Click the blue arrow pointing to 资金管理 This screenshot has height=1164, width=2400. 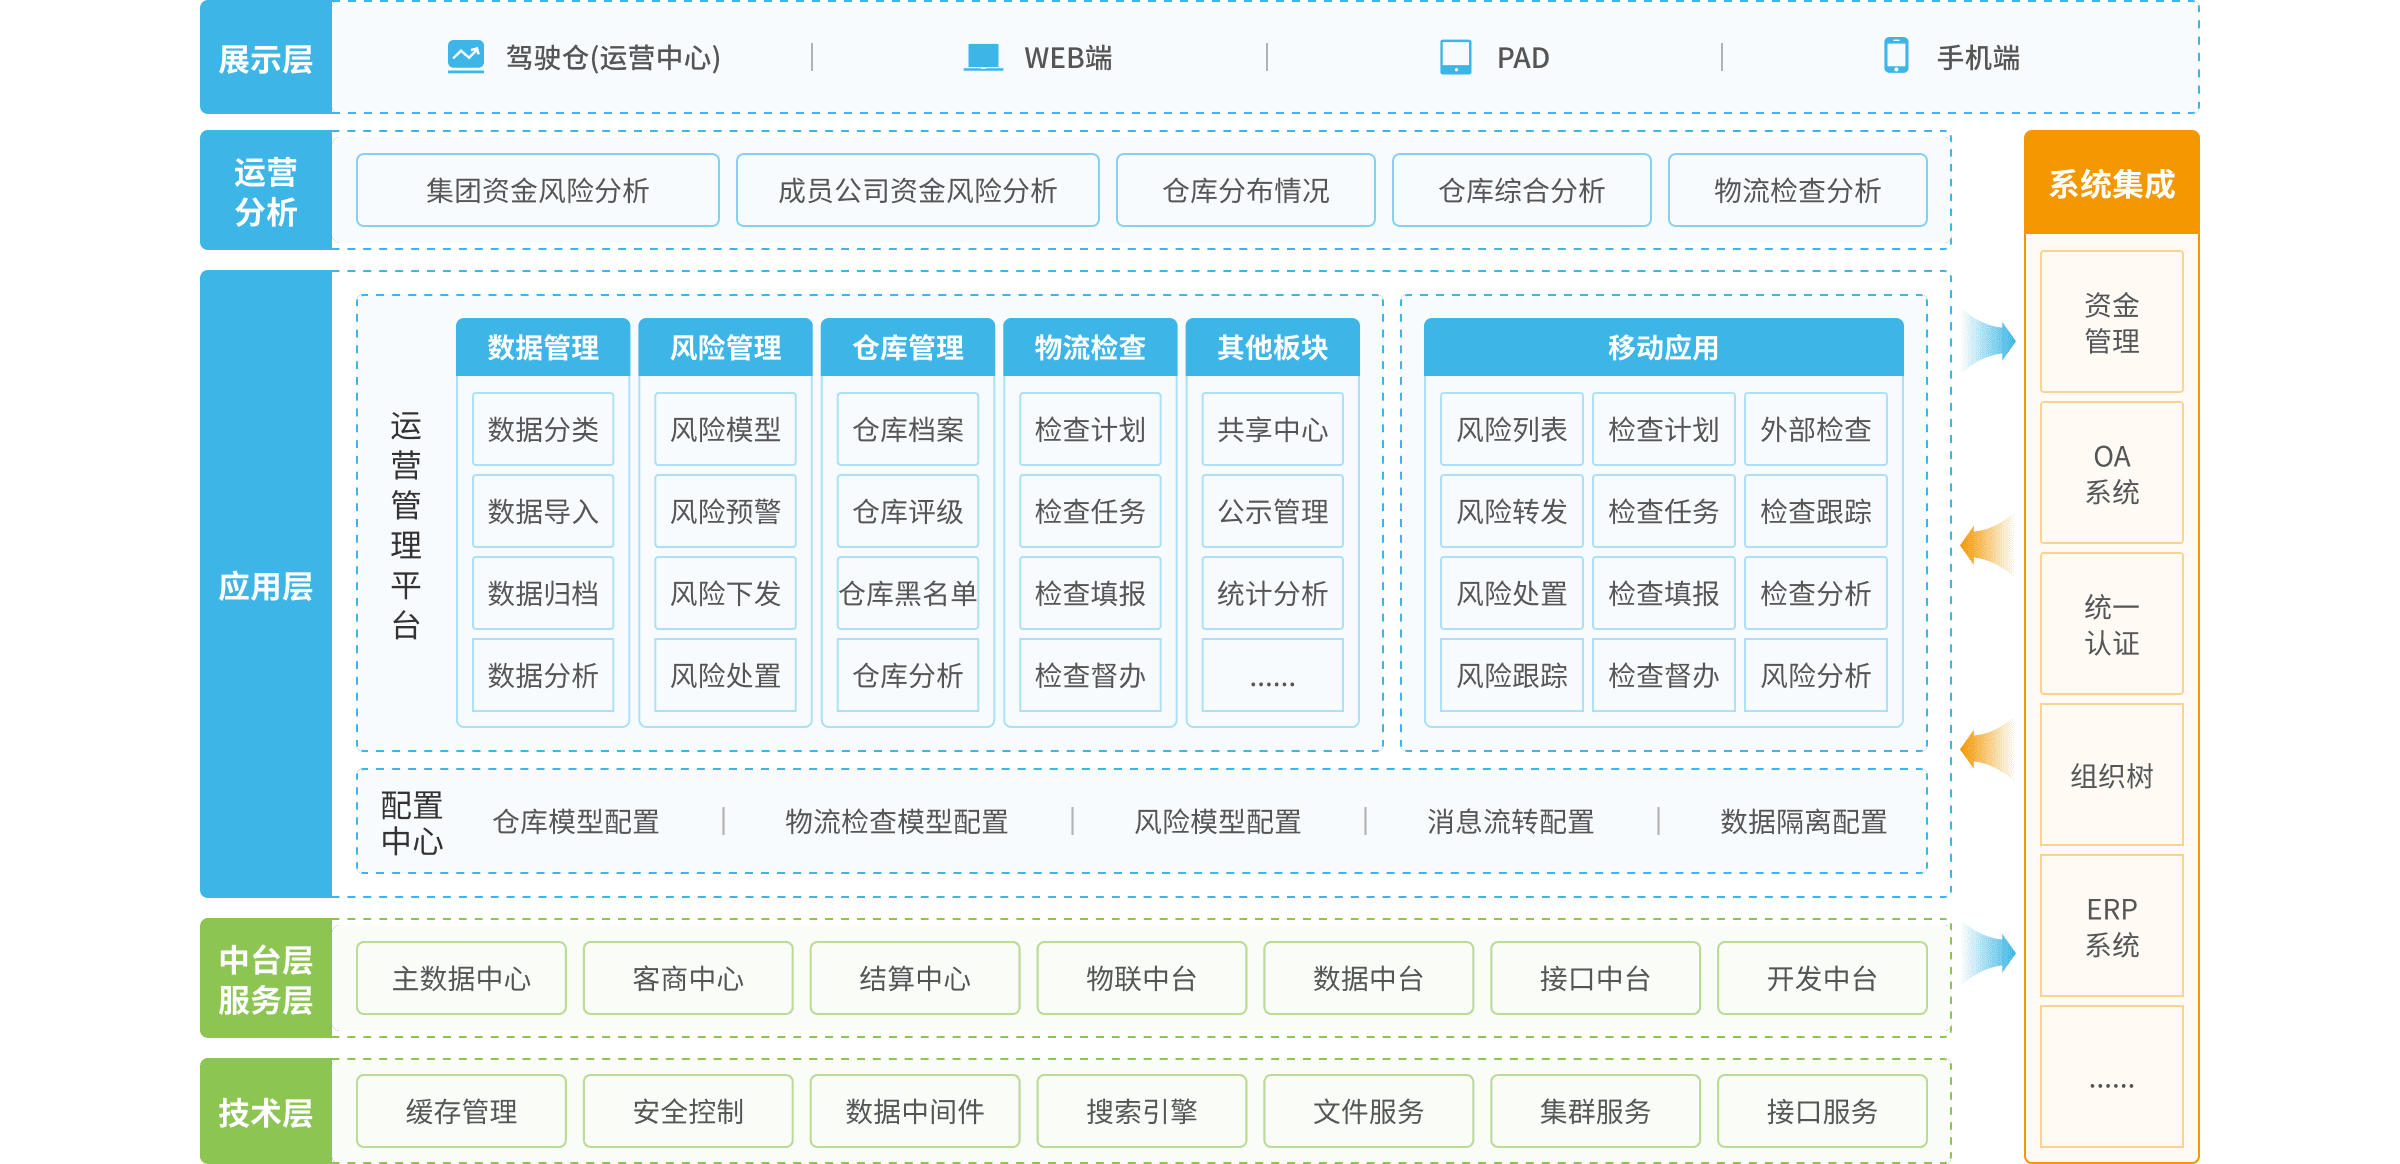coord(1988,340)
